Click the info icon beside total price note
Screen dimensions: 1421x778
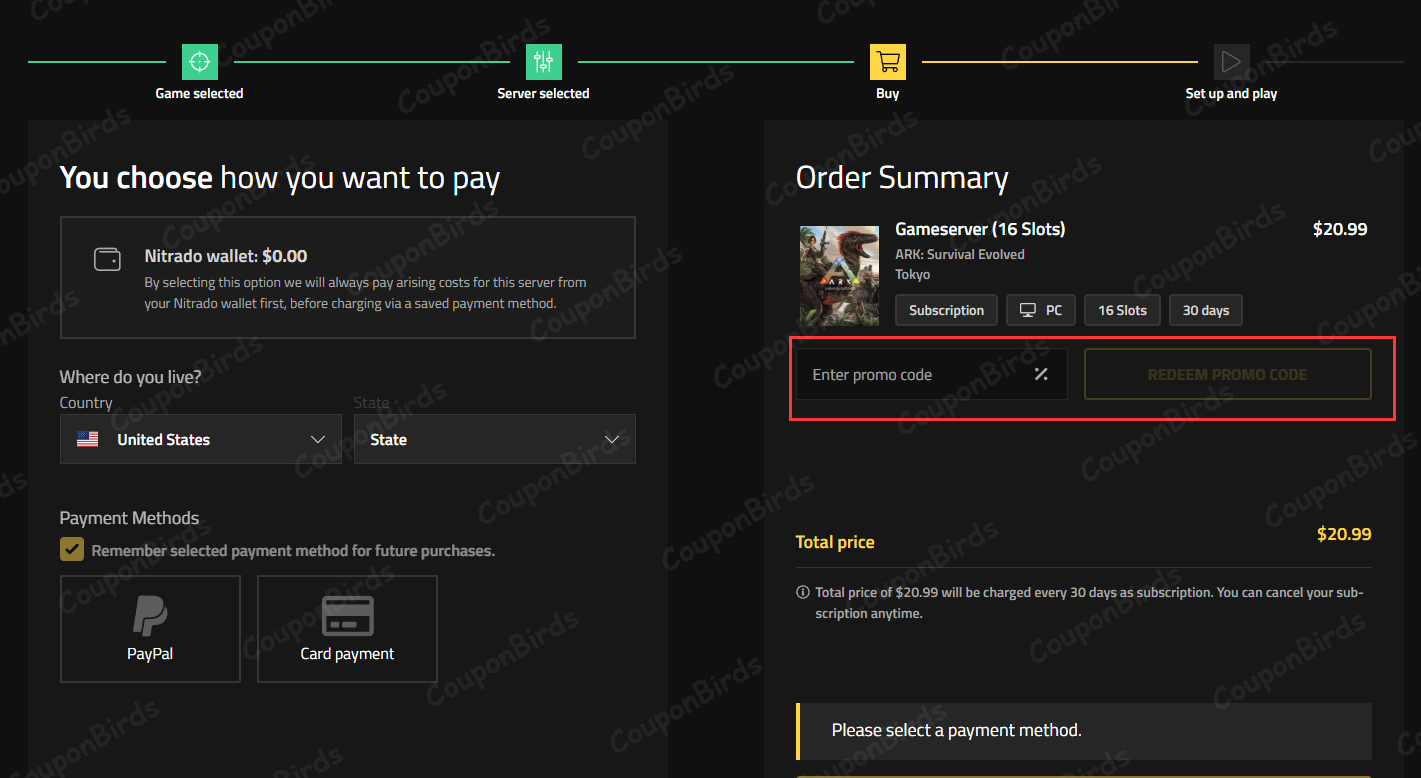(x=803, y=592)
